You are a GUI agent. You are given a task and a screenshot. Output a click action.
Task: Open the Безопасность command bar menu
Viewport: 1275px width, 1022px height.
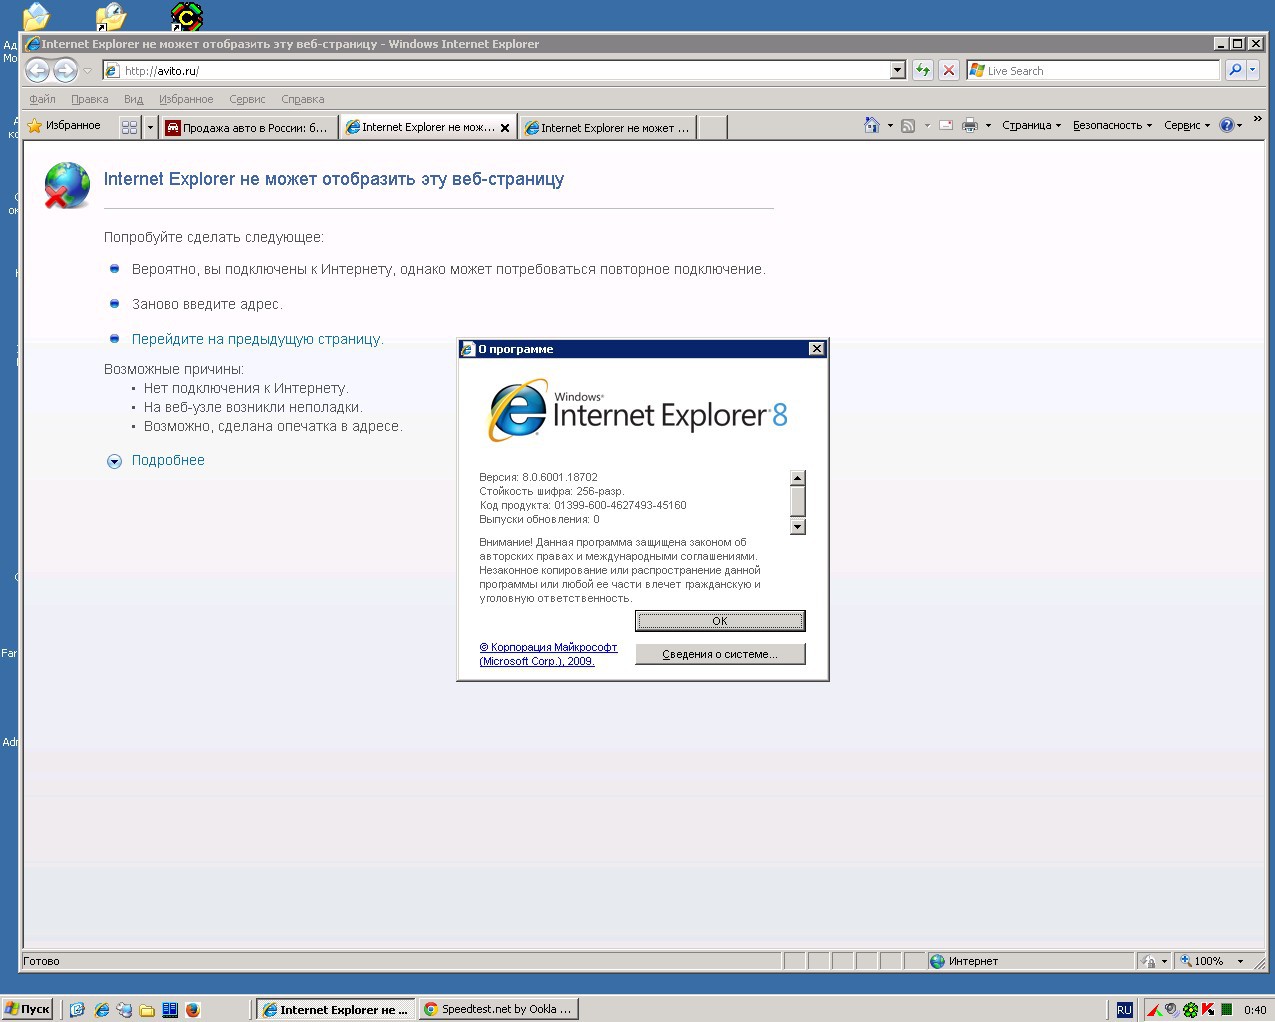click(1112, 126)
